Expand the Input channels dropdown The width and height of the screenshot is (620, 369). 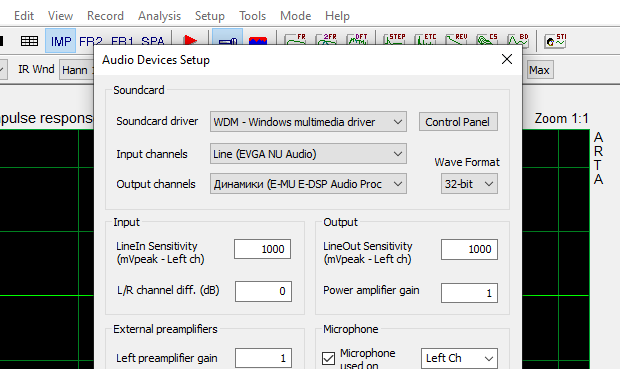[308, 154]
